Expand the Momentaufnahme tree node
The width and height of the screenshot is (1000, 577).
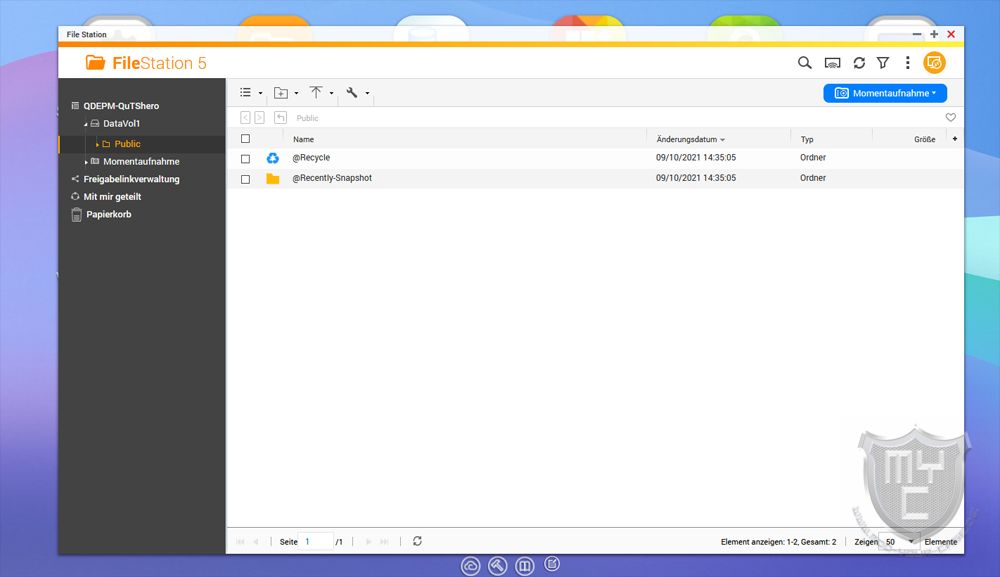[86, 162]
